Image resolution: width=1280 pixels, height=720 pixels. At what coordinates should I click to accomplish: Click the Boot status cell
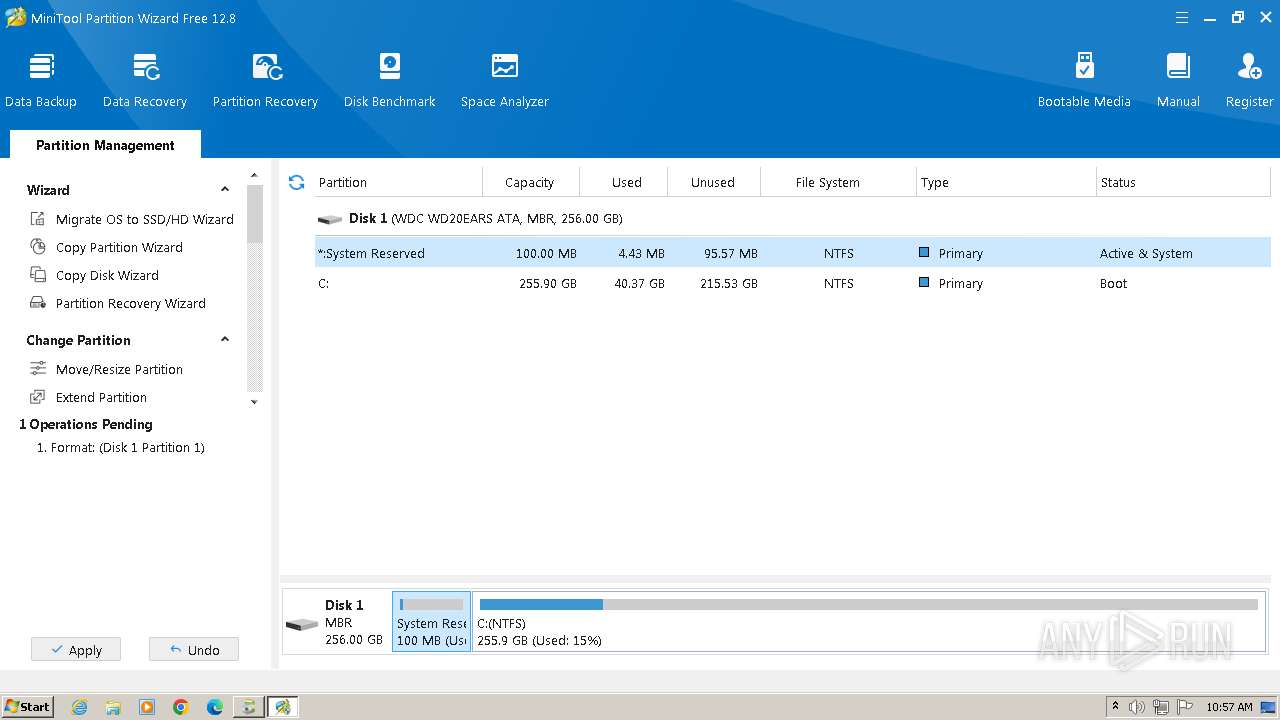click(1113, 283)
